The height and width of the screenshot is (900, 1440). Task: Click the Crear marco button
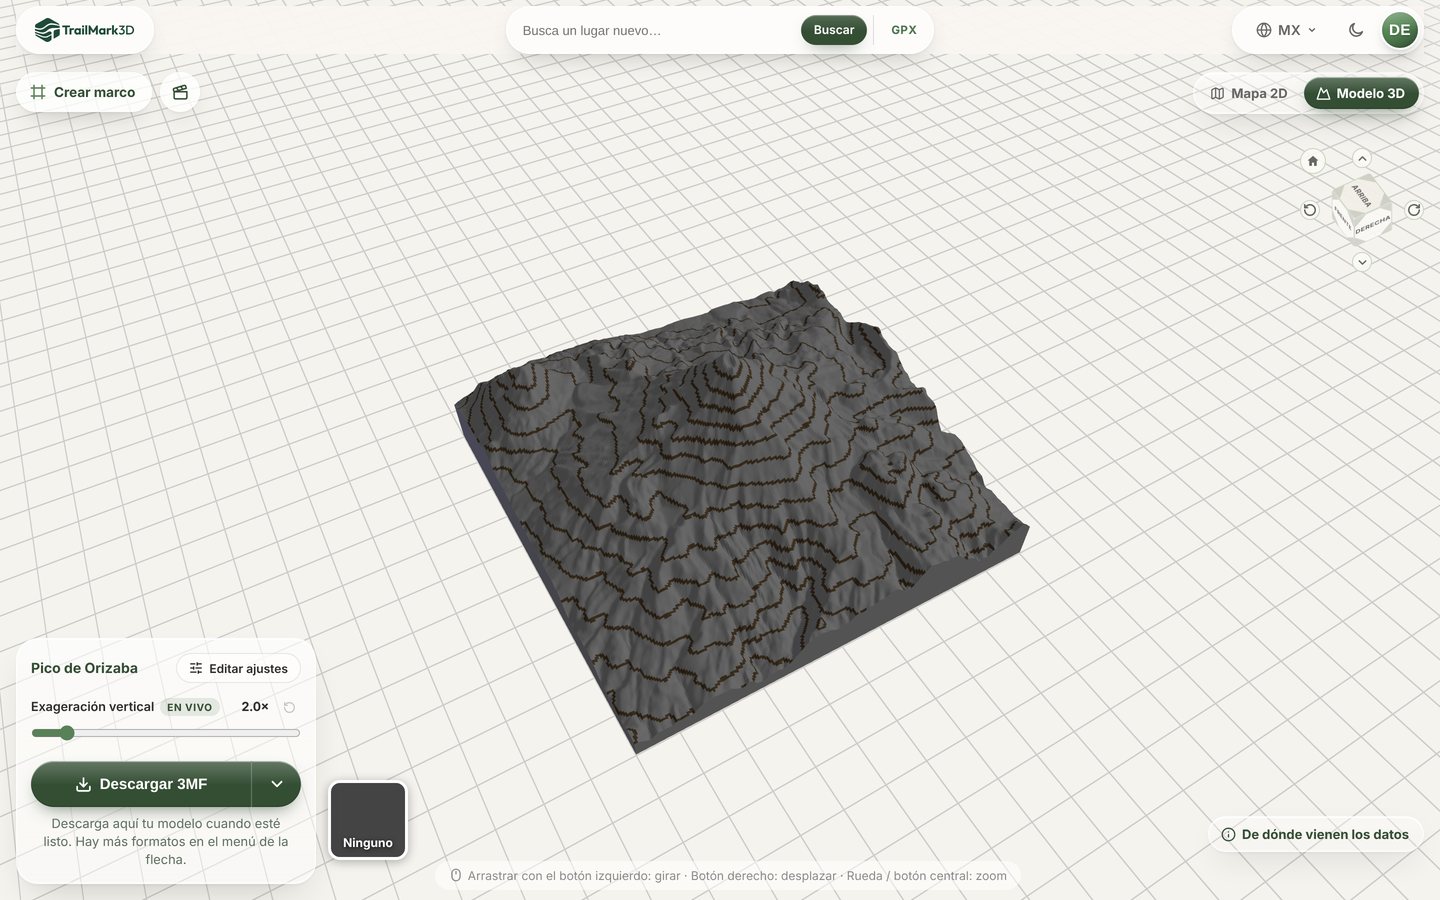pyautogui.click(x=83, y=92)
